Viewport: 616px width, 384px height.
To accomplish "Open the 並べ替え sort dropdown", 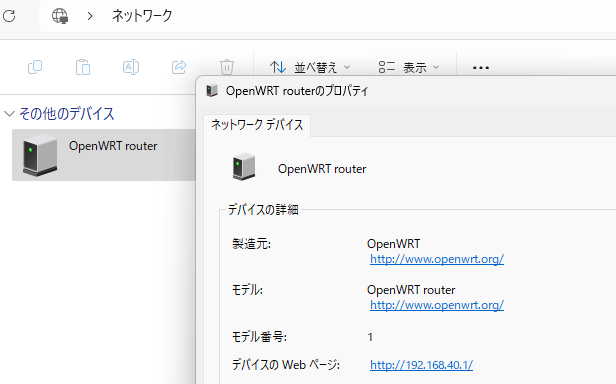I will (x=310, y=68).
